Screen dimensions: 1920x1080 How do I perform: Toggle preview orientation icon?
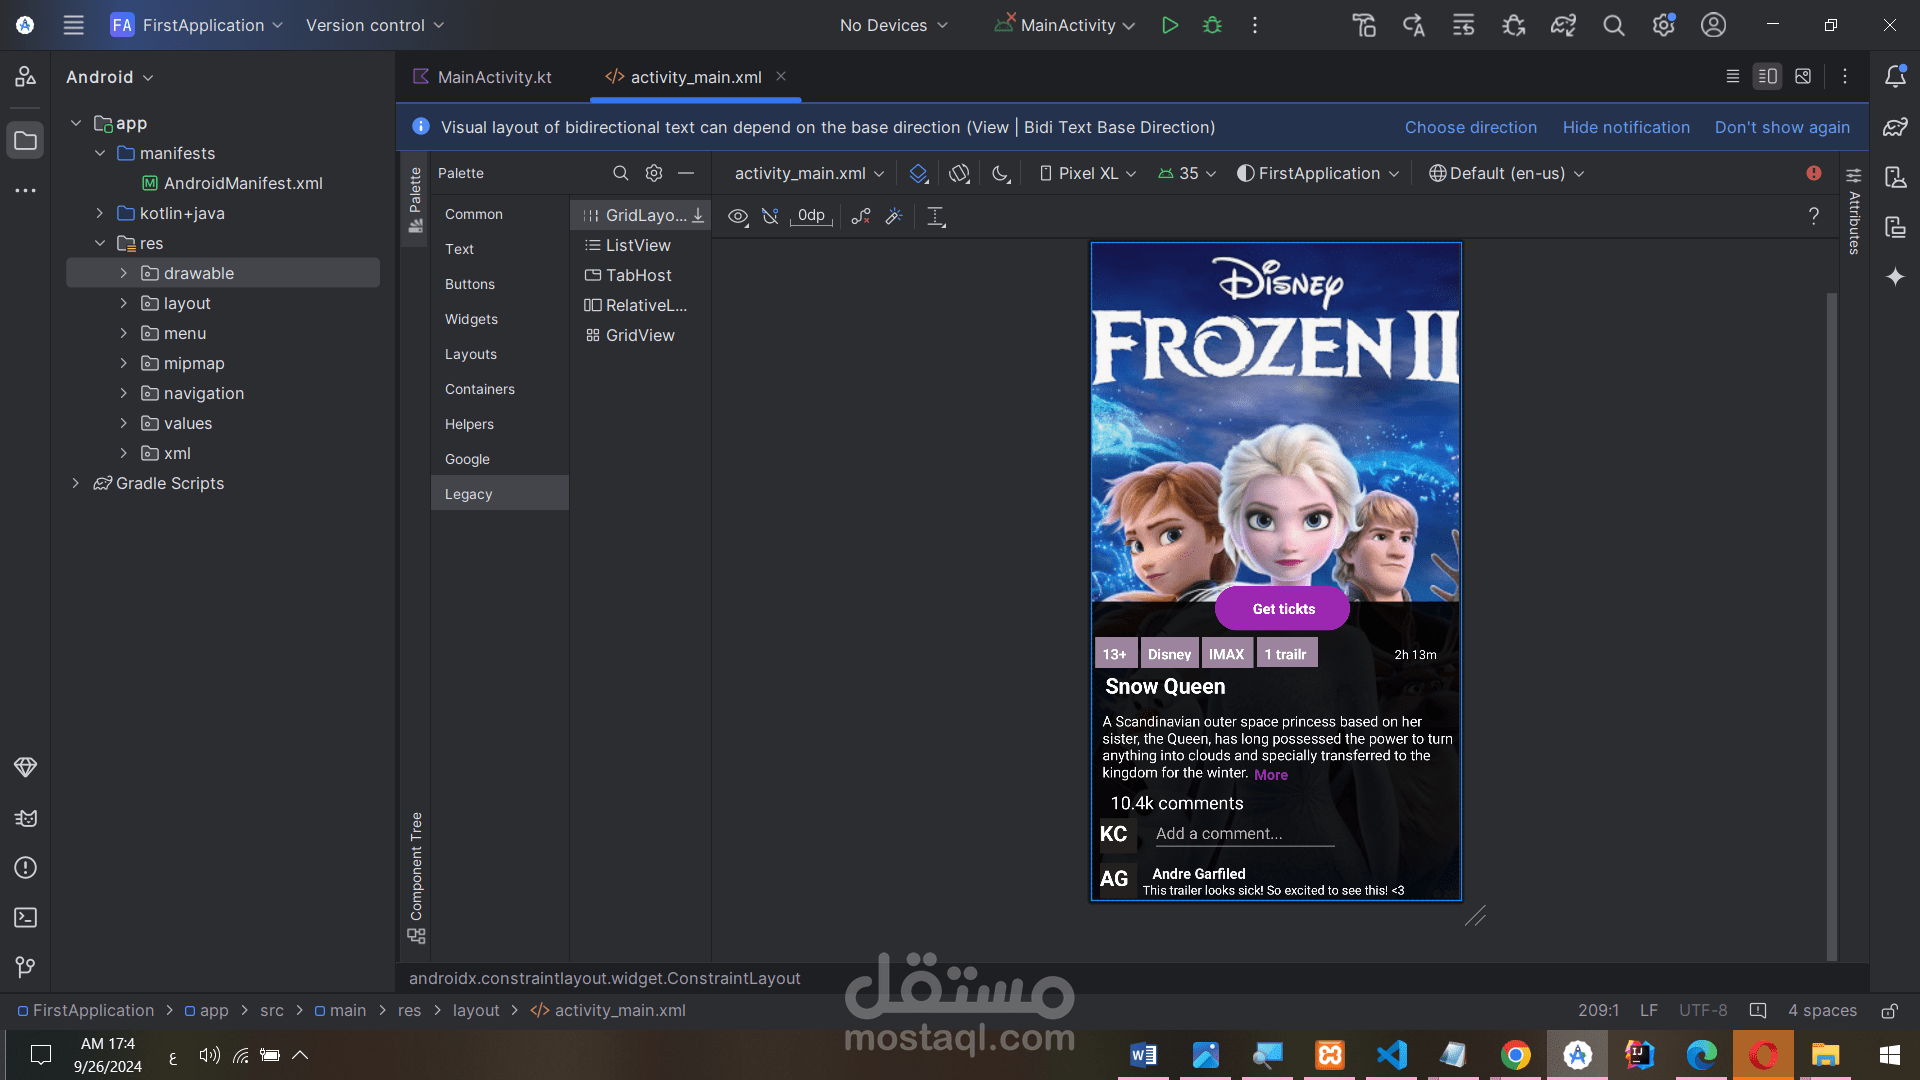959,173
